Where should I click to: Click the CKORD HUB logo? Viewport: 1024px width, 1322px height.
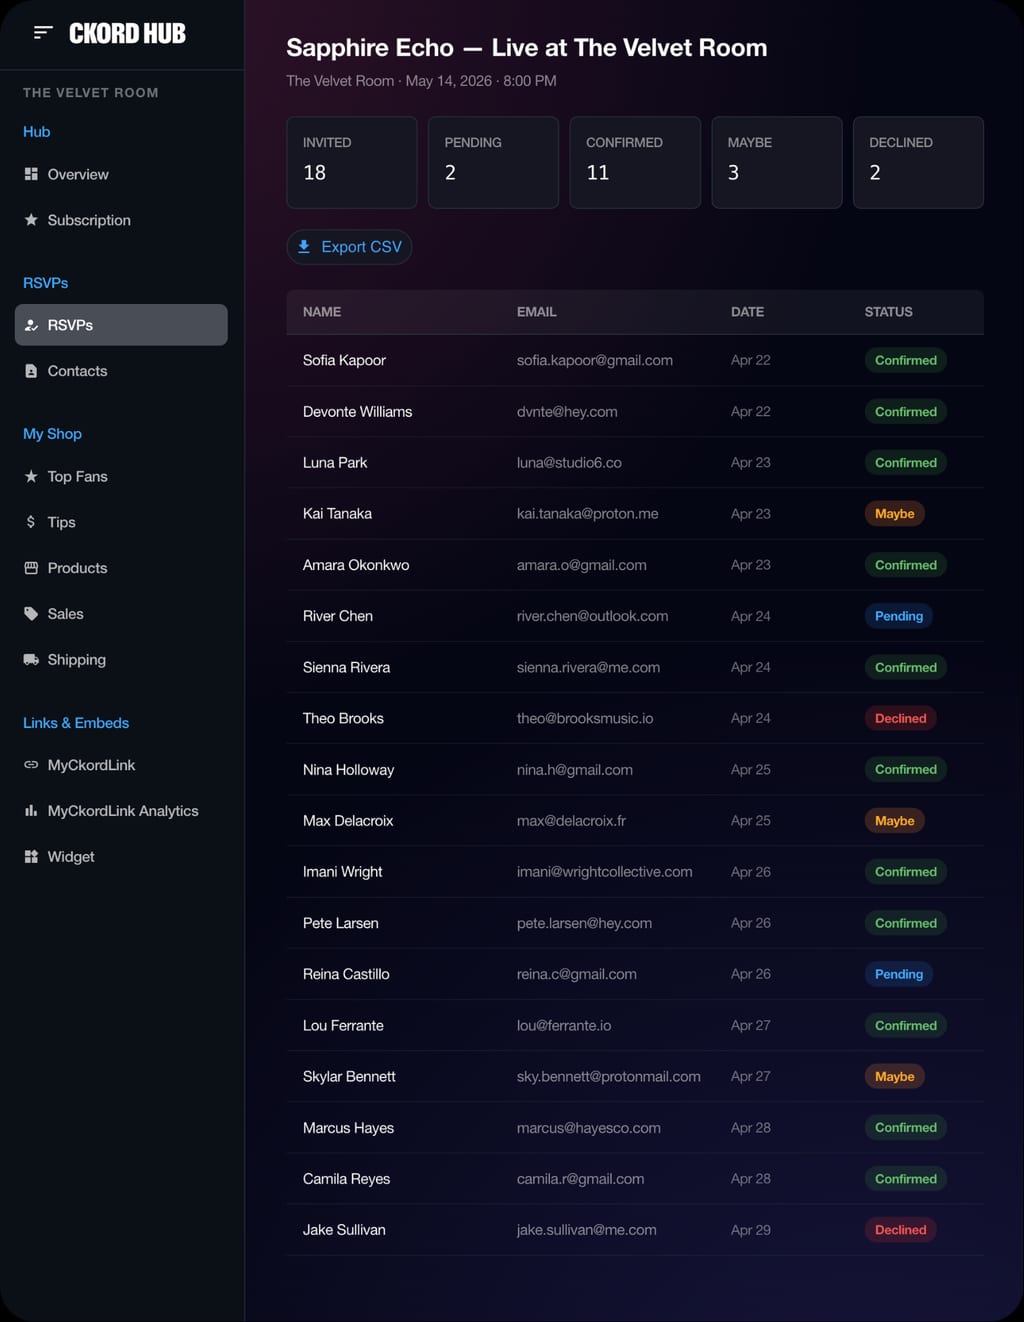point(127,34)
